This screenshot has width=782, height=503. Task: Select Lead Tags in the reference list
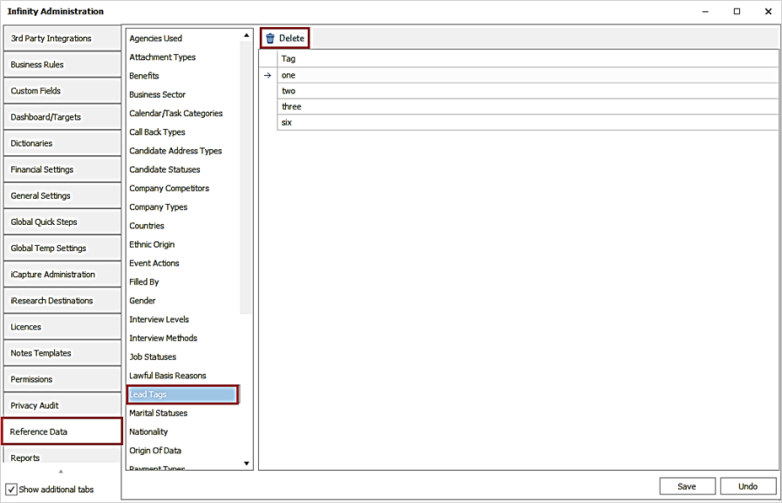click(182, 395)
